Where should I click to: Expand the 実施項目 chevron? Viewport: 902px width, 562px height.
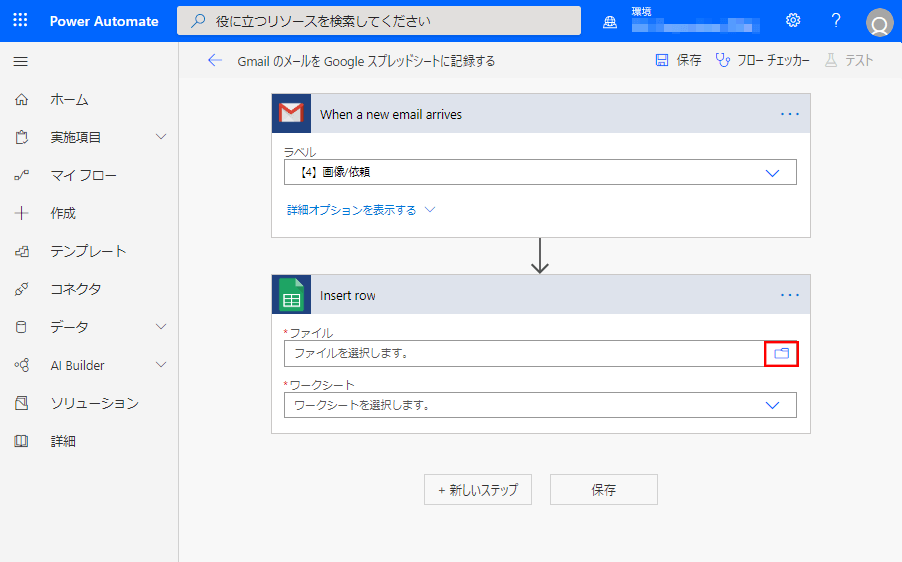161,137
